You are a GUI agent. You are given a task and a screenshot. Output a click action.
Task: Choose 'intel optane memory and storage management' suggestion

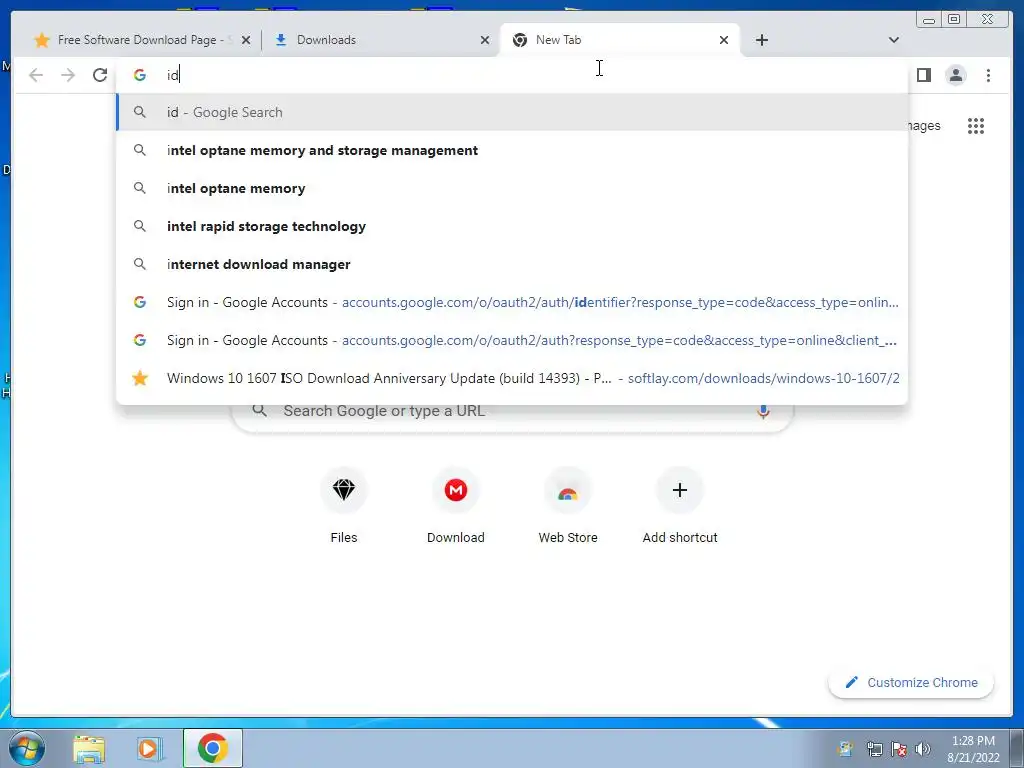512,150
